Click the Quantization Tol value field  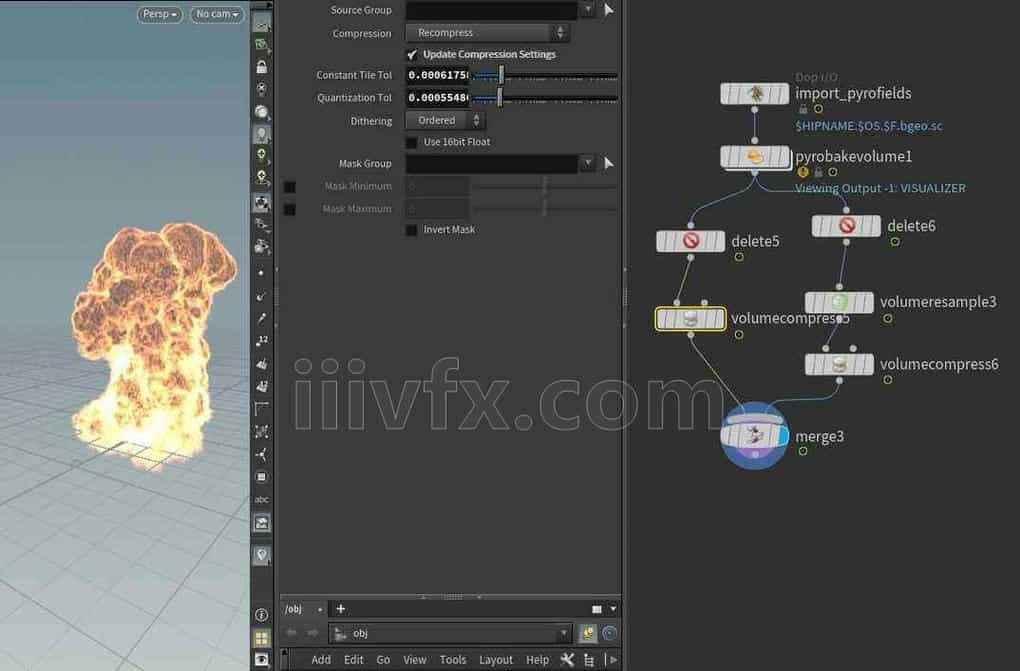[438, 98]
